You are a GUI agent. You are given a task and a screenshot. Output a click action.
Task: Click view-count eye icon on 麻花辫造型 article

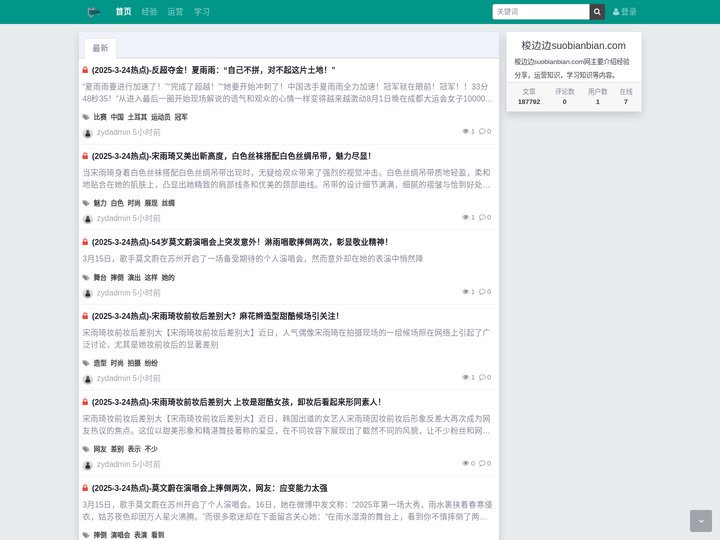[x=465, y=377]
